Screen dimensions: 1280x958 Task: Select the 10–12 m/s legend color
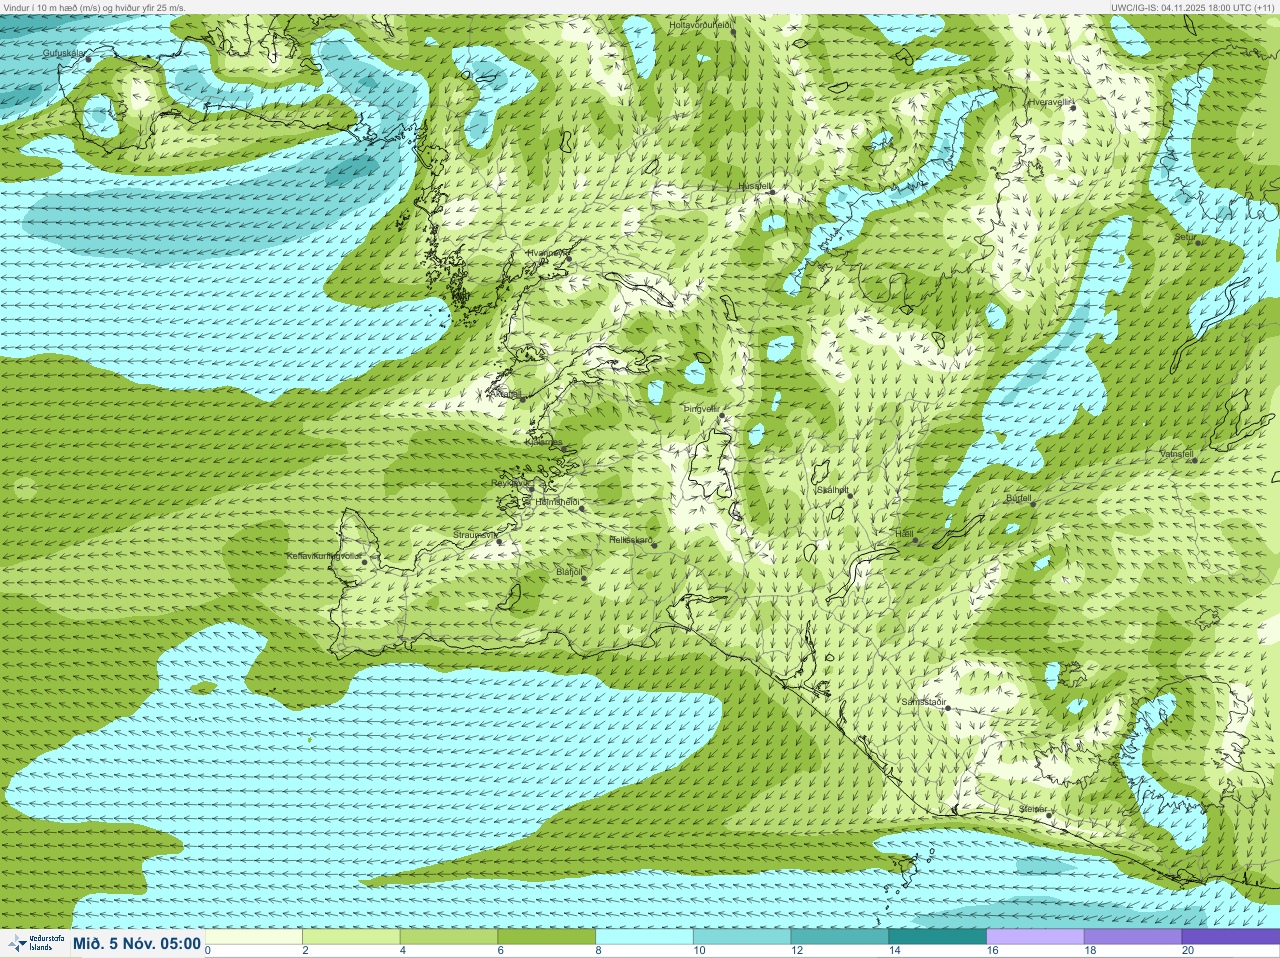742,937
